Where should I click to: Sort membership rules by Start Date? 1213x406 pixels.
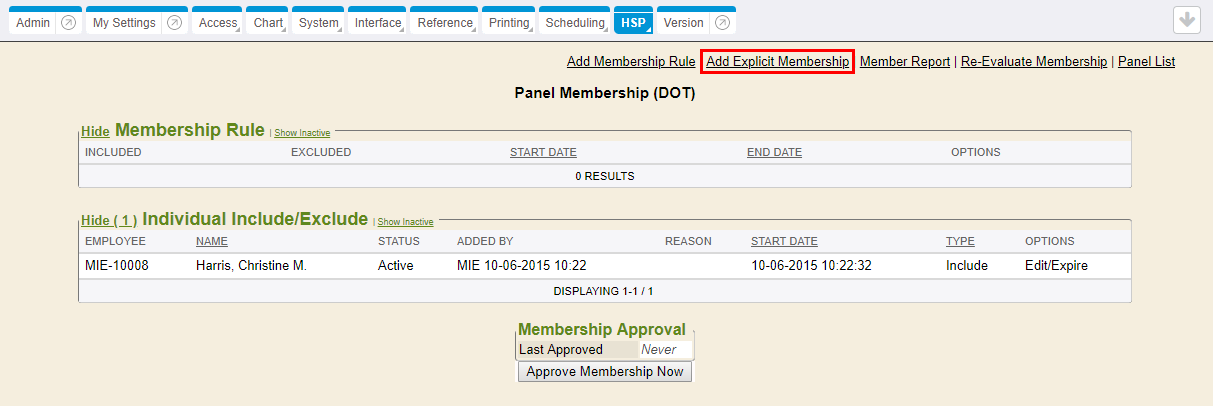coord(543,153)
